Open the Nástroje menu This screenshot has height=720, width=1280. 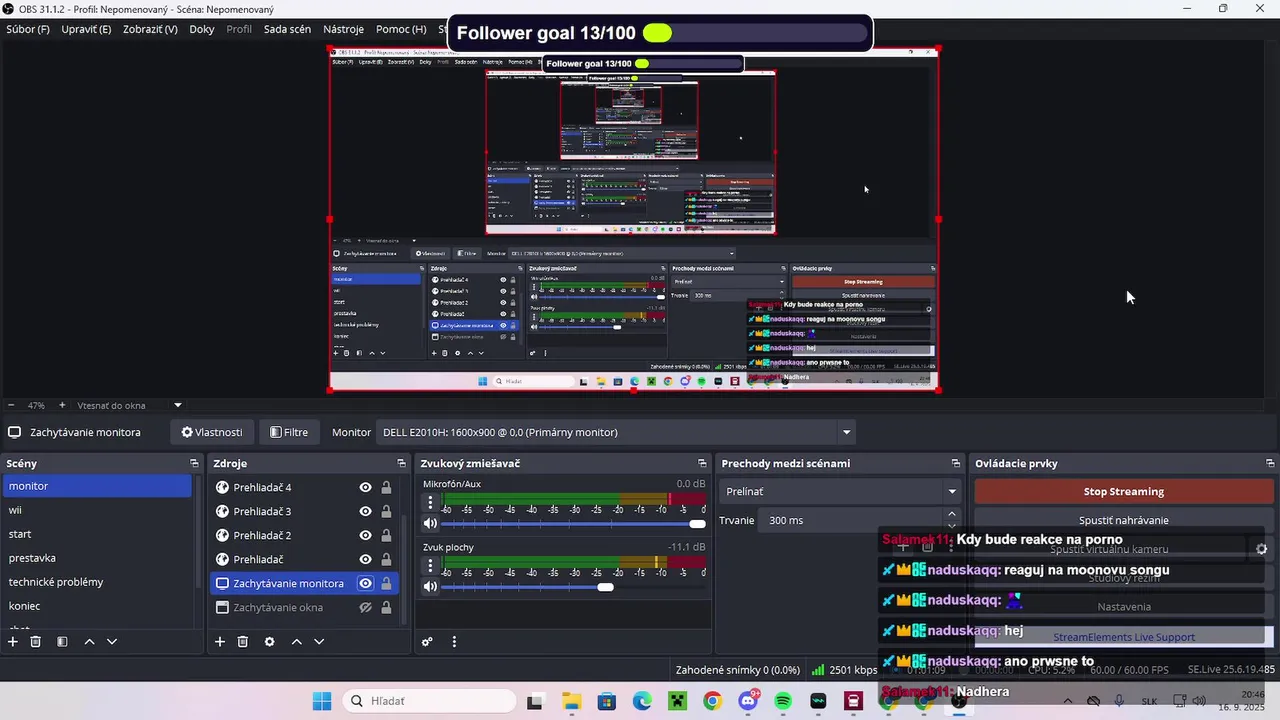[343, 29]
